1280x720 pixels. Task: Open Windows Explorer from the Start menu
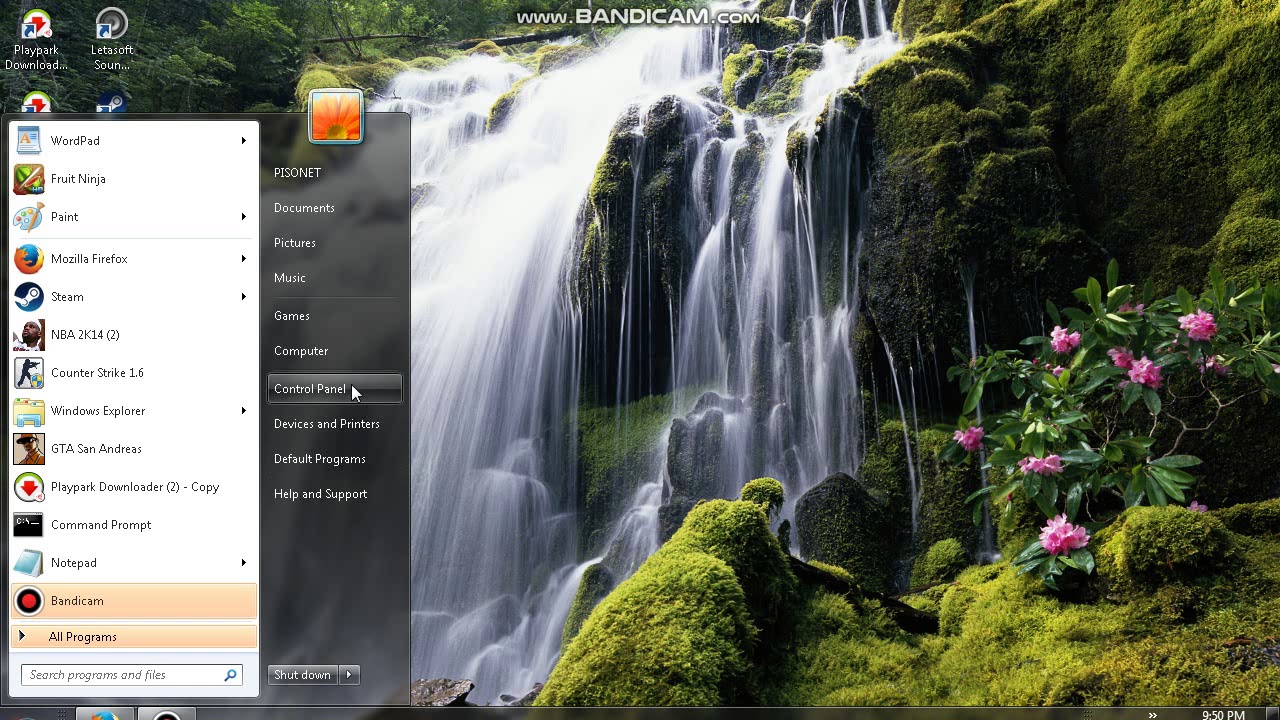134,411
